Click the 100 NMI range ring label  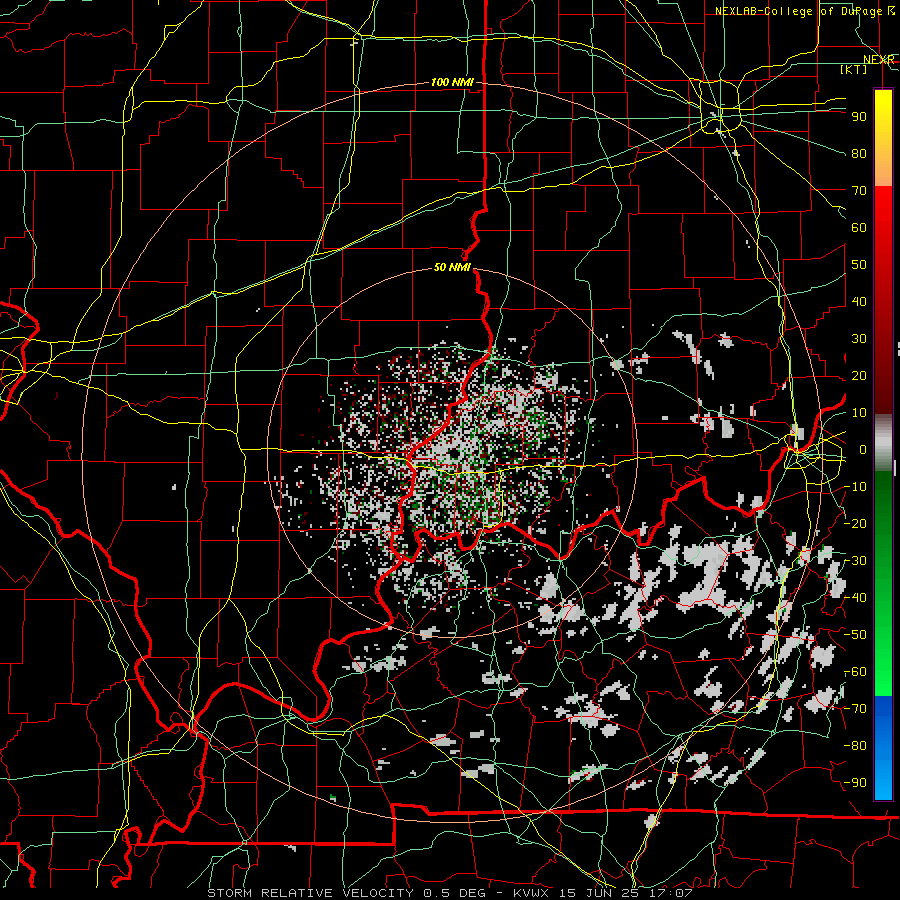click(452, 83)
